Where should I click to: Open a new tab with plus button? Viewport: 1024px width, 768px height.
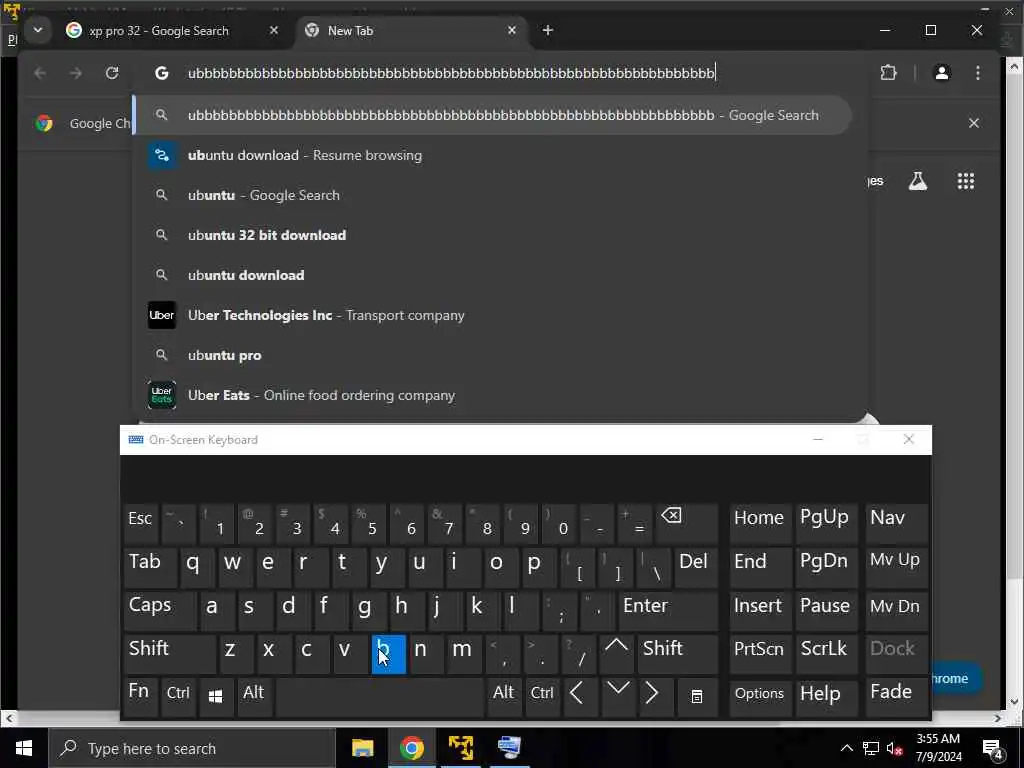pos(548,30)
